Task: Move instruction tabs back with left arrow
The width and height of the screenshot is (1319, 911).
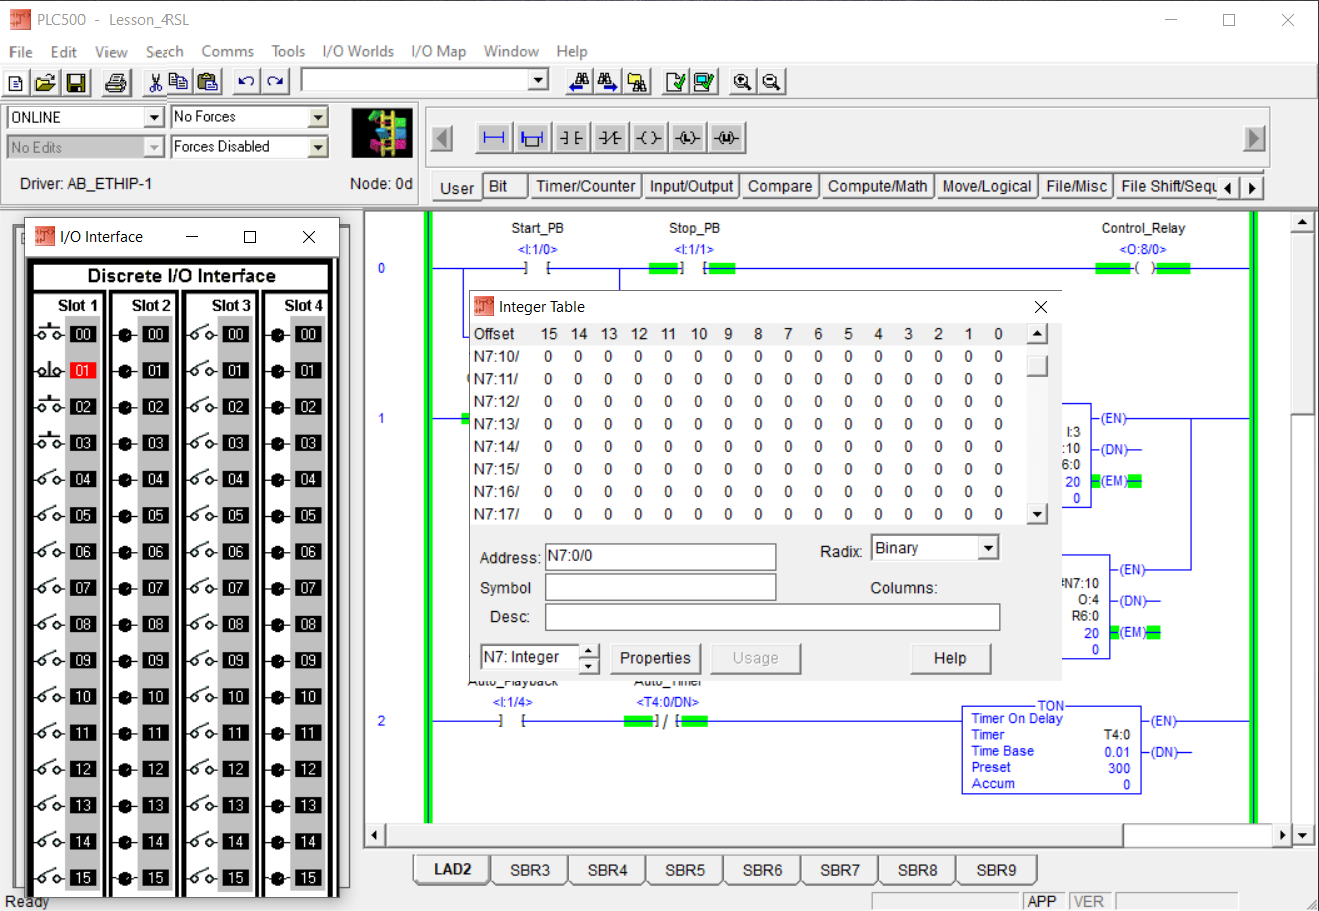Action: click(1228, 187)
